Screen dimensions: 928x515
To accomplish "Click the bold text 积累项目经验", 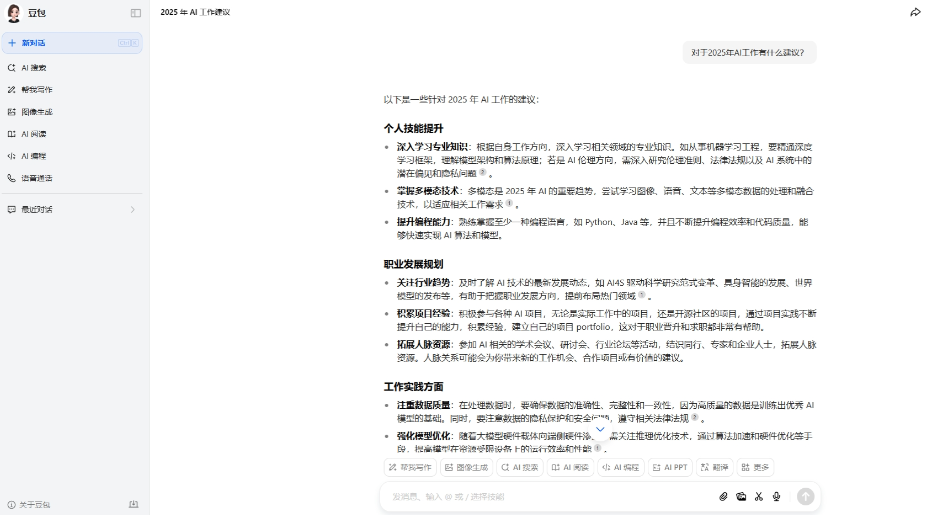I will 423,314.
